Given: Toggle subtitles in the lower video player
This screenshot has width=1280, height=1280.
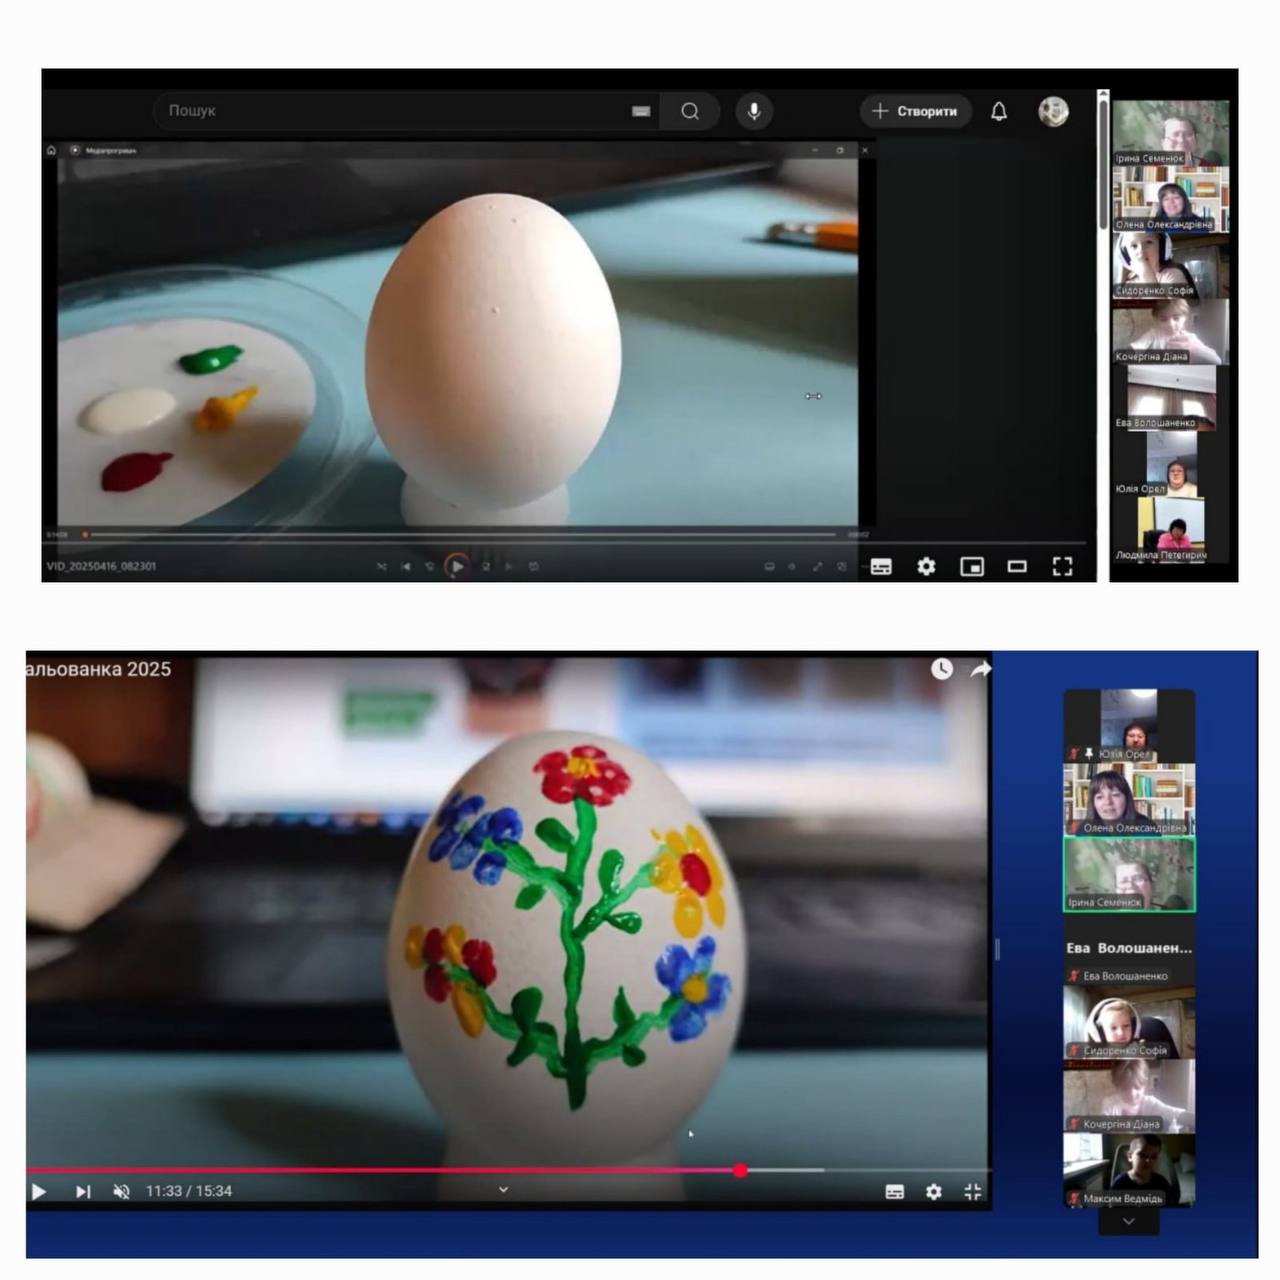Looking at the screenshot, I should coord(895,1191).
